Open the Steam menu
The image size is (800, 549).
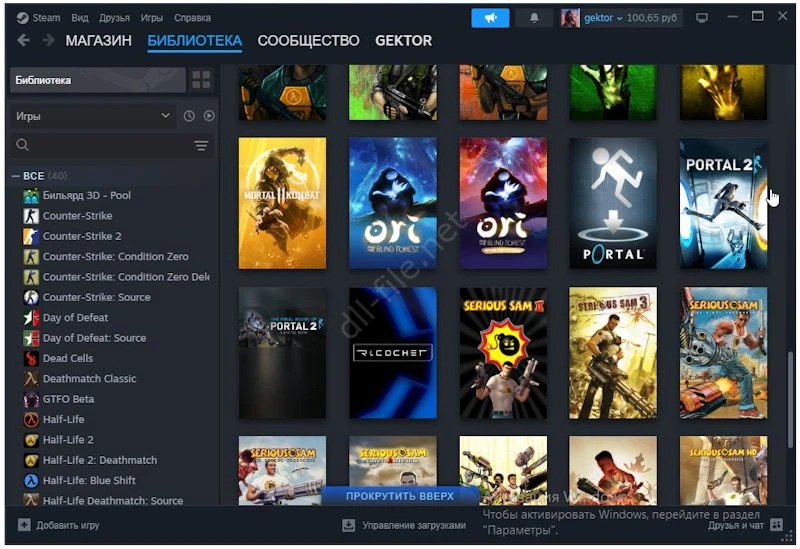pos(46,18)
